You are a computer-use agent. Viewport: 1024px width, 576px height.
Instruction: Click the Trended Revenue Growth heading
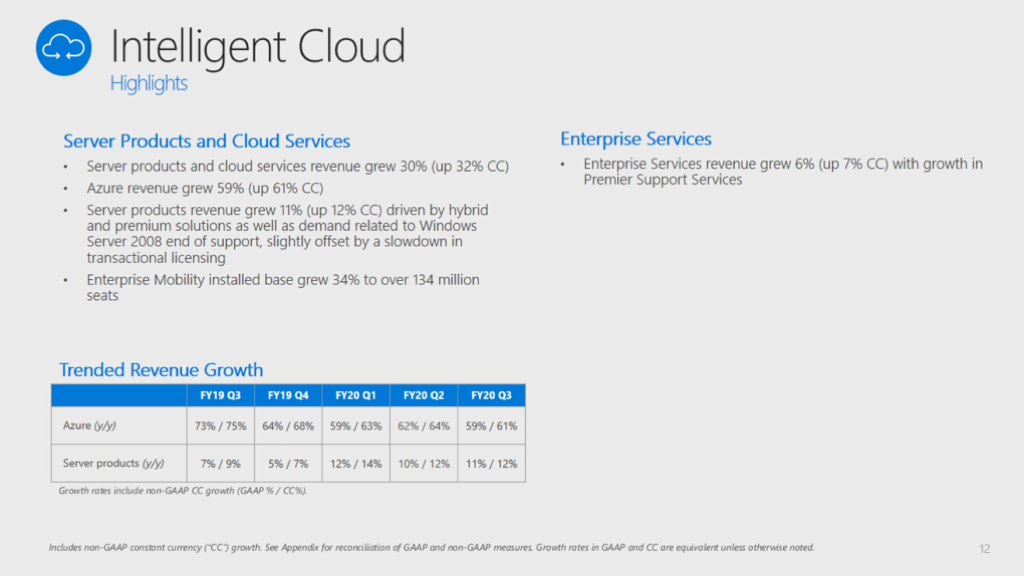click(161, 370)
